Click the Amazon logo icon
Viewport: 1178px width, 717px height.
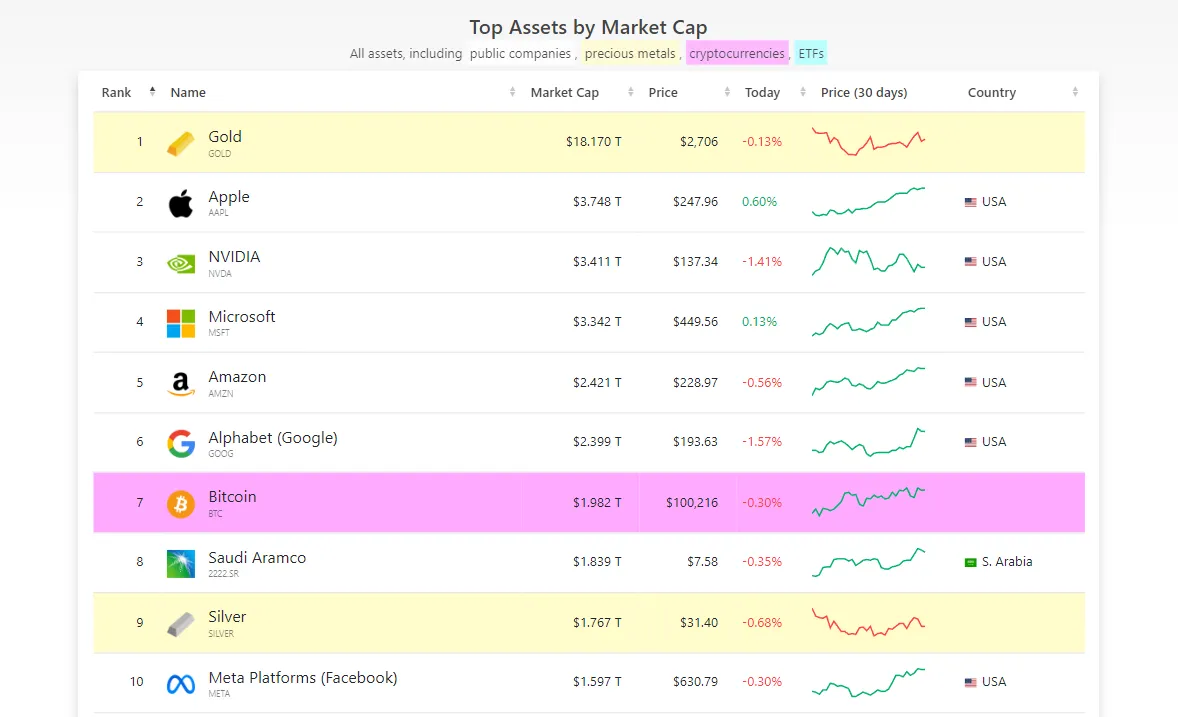click(x=181, y=383)
